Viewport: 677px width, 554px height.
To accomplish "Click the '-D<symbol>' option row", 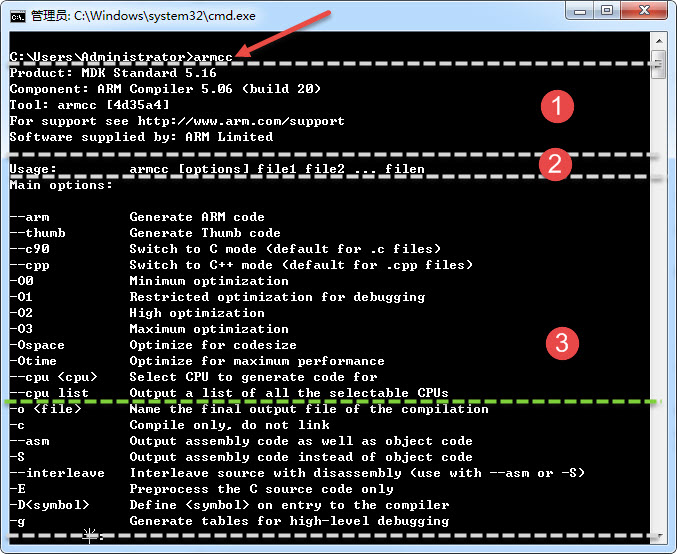I will coord(229,505).
